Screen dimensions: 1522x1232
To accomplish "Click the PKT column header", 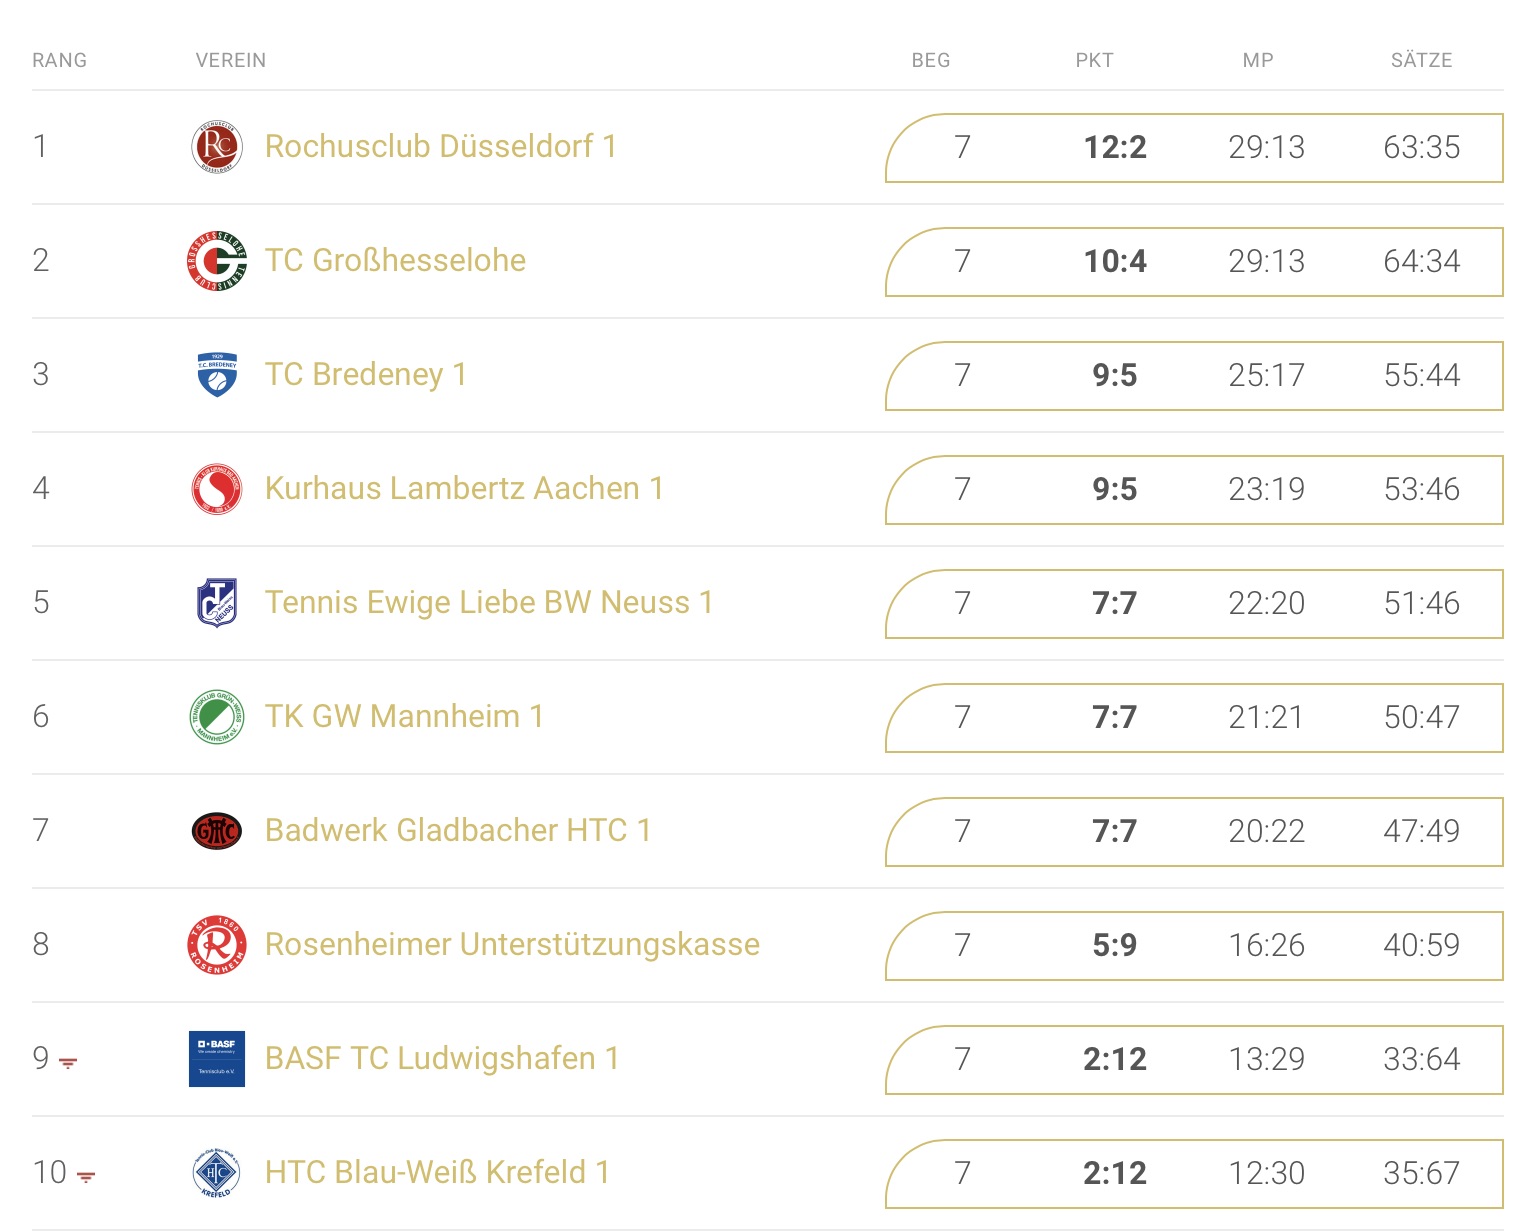I will (1094, 61).
